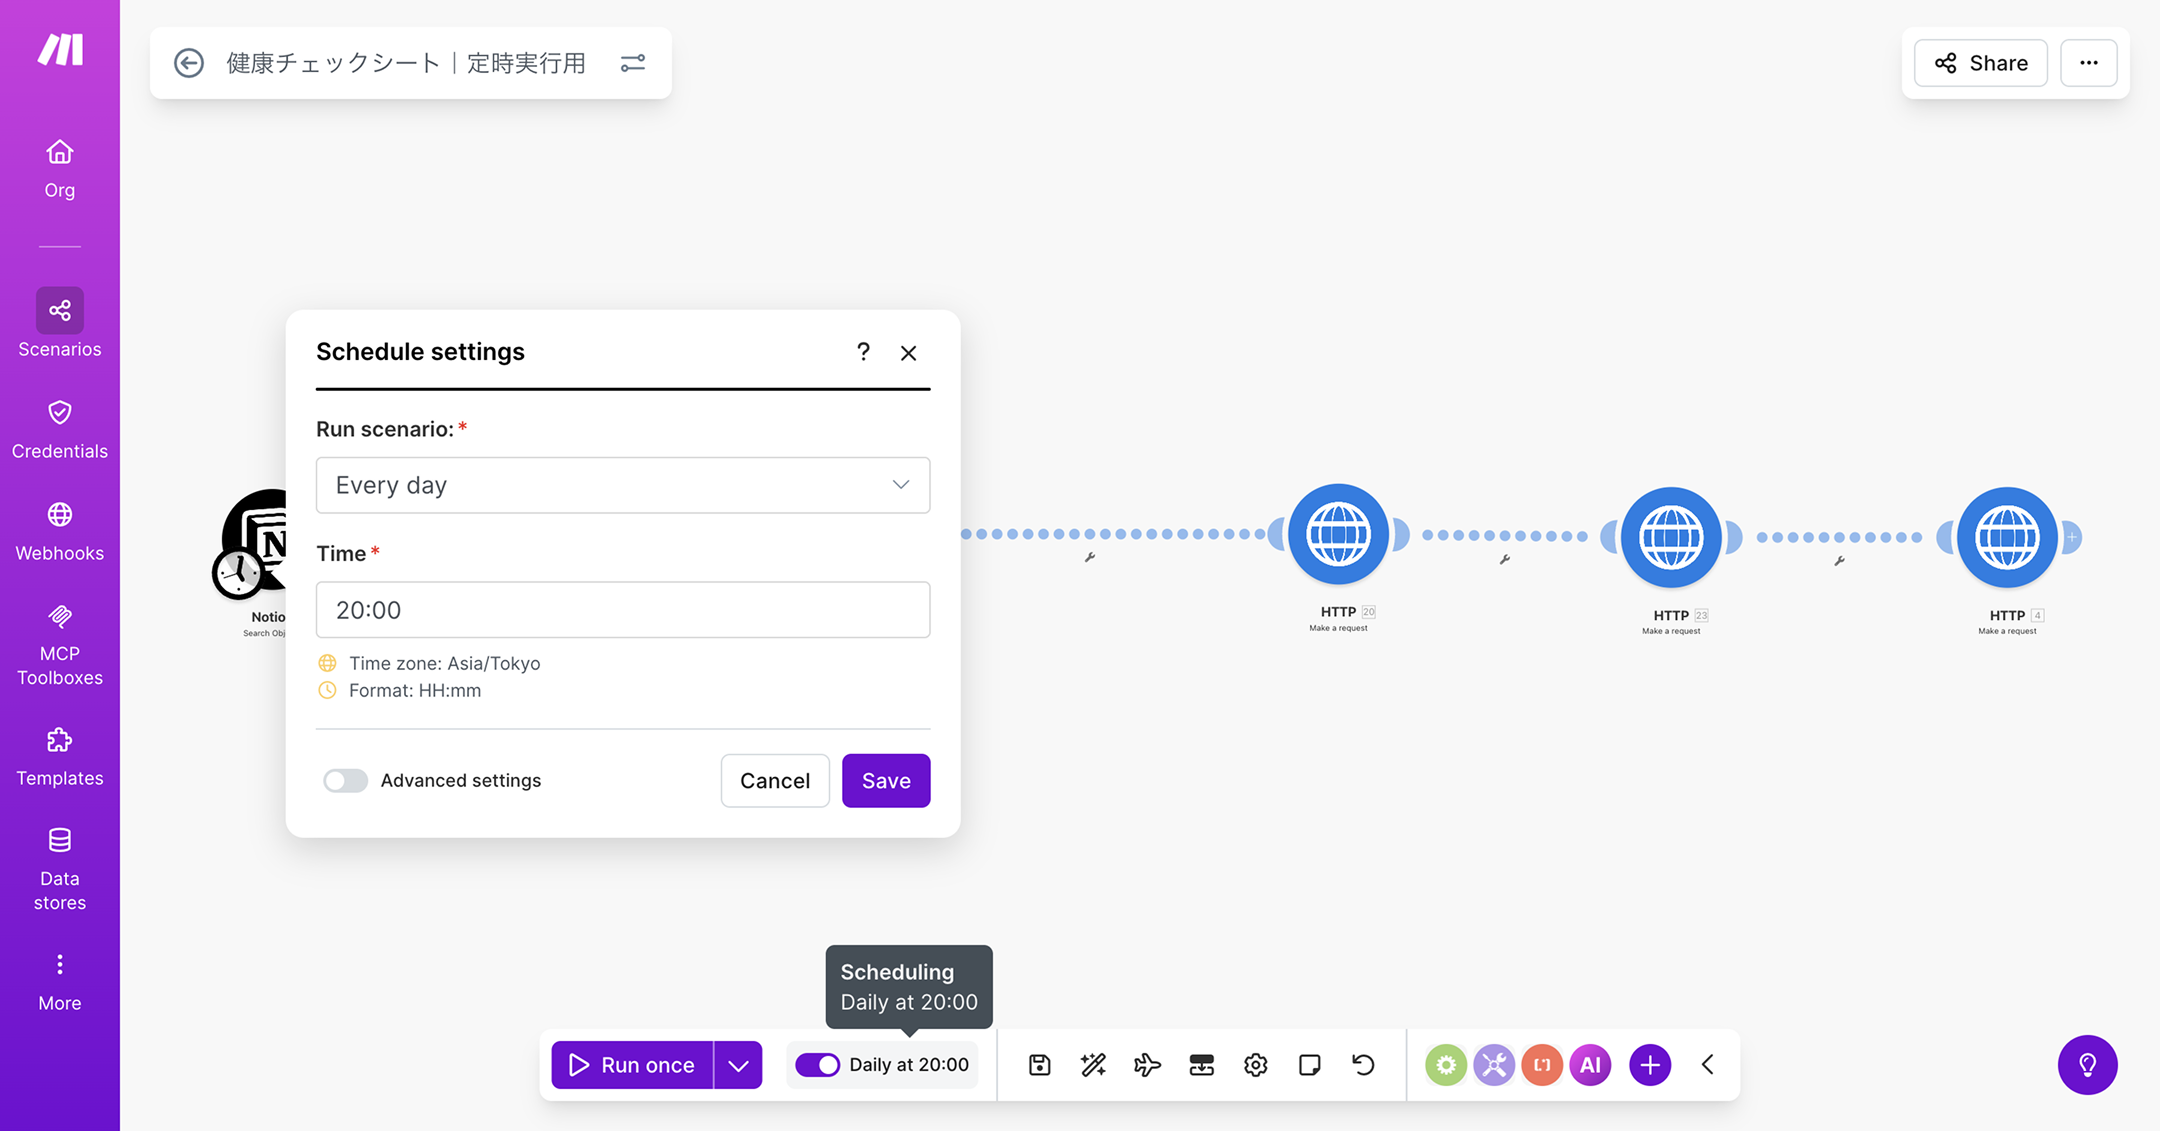Click the save scenario disk icon
The width and height of the screenshot is (2160, 1131).
tap(1039, 1065)
